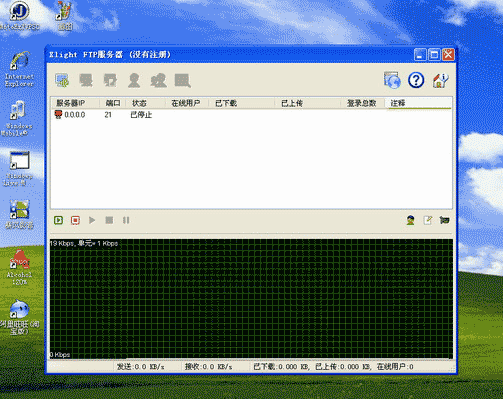
Task: Sort by the 状态 column header
Action: point(145,103)
